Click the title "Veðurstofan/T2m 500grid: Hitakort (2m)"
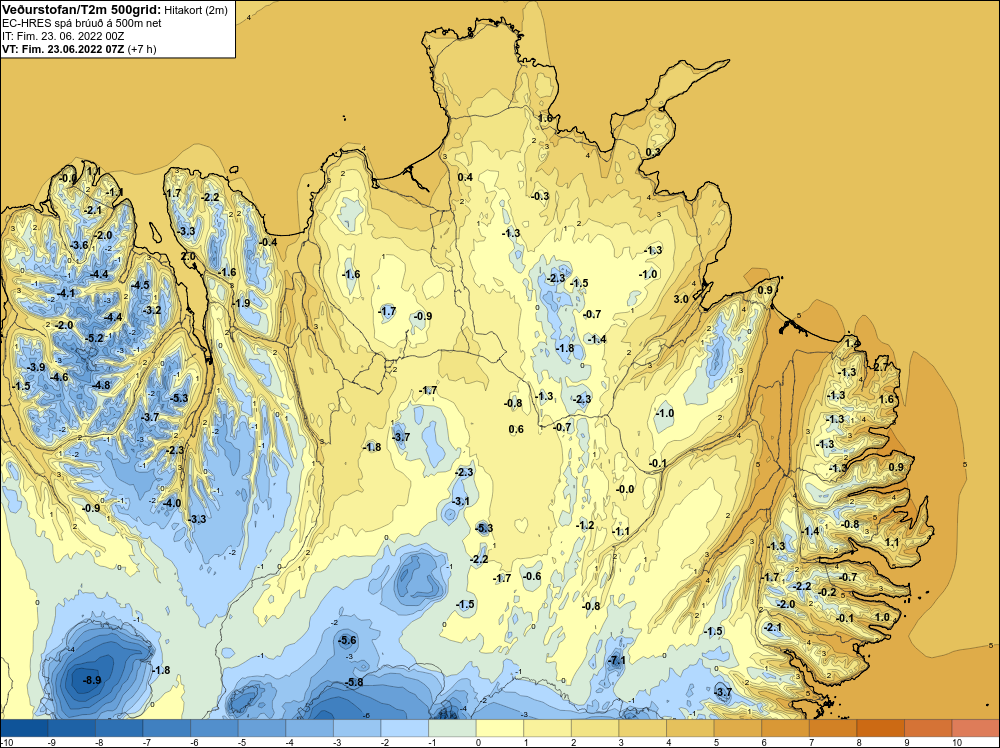Screen dimensions: 1000x748 click(x=115, y=10)
